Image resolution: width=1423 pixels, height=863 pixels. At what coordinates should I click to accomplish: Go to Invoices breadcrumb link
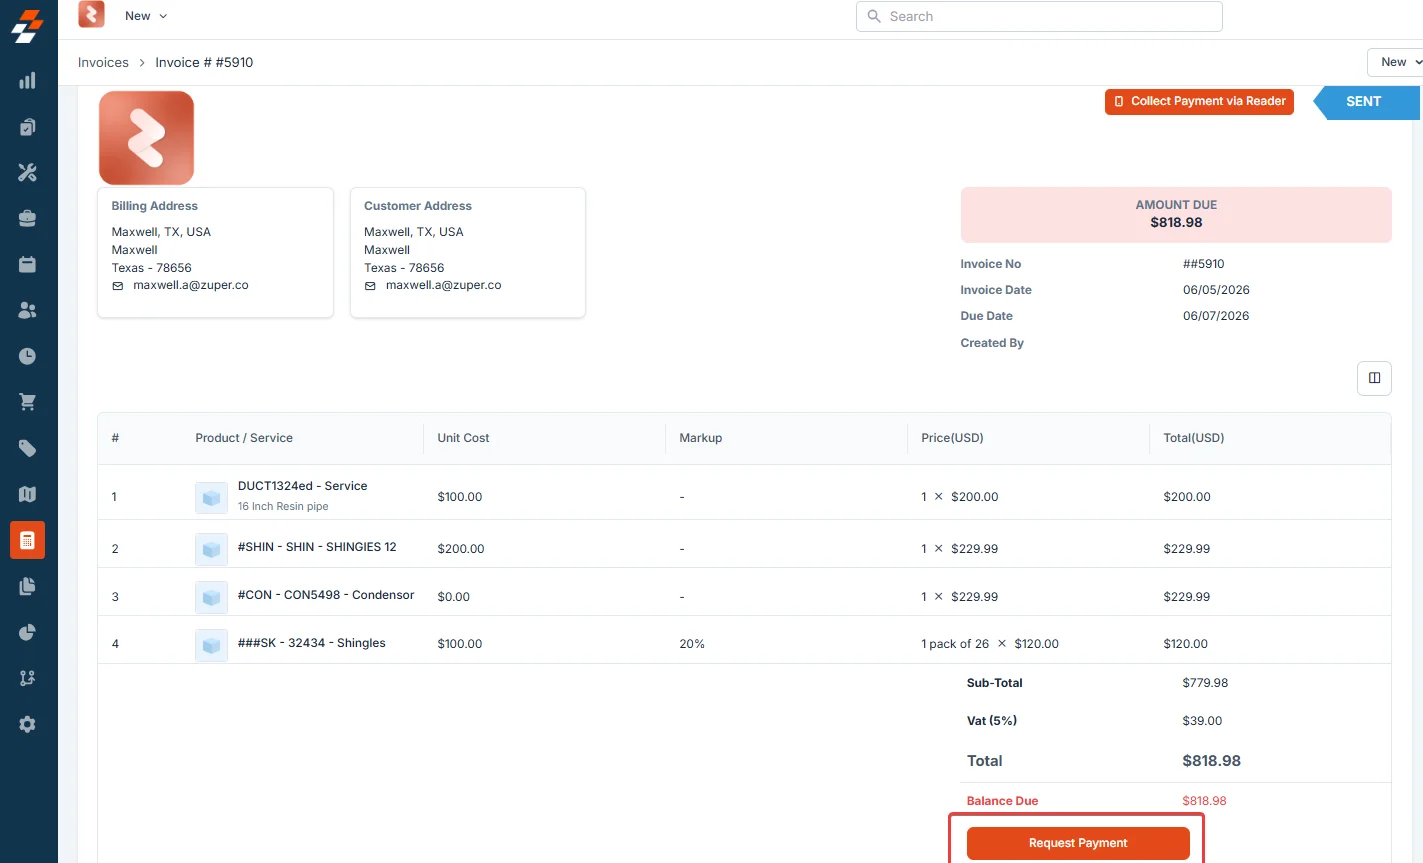103,62
